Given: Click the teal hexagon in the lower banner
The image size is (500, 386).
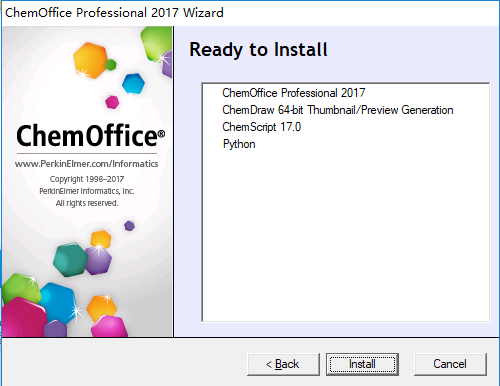Looking at the screenshot, I should point(70,260).
